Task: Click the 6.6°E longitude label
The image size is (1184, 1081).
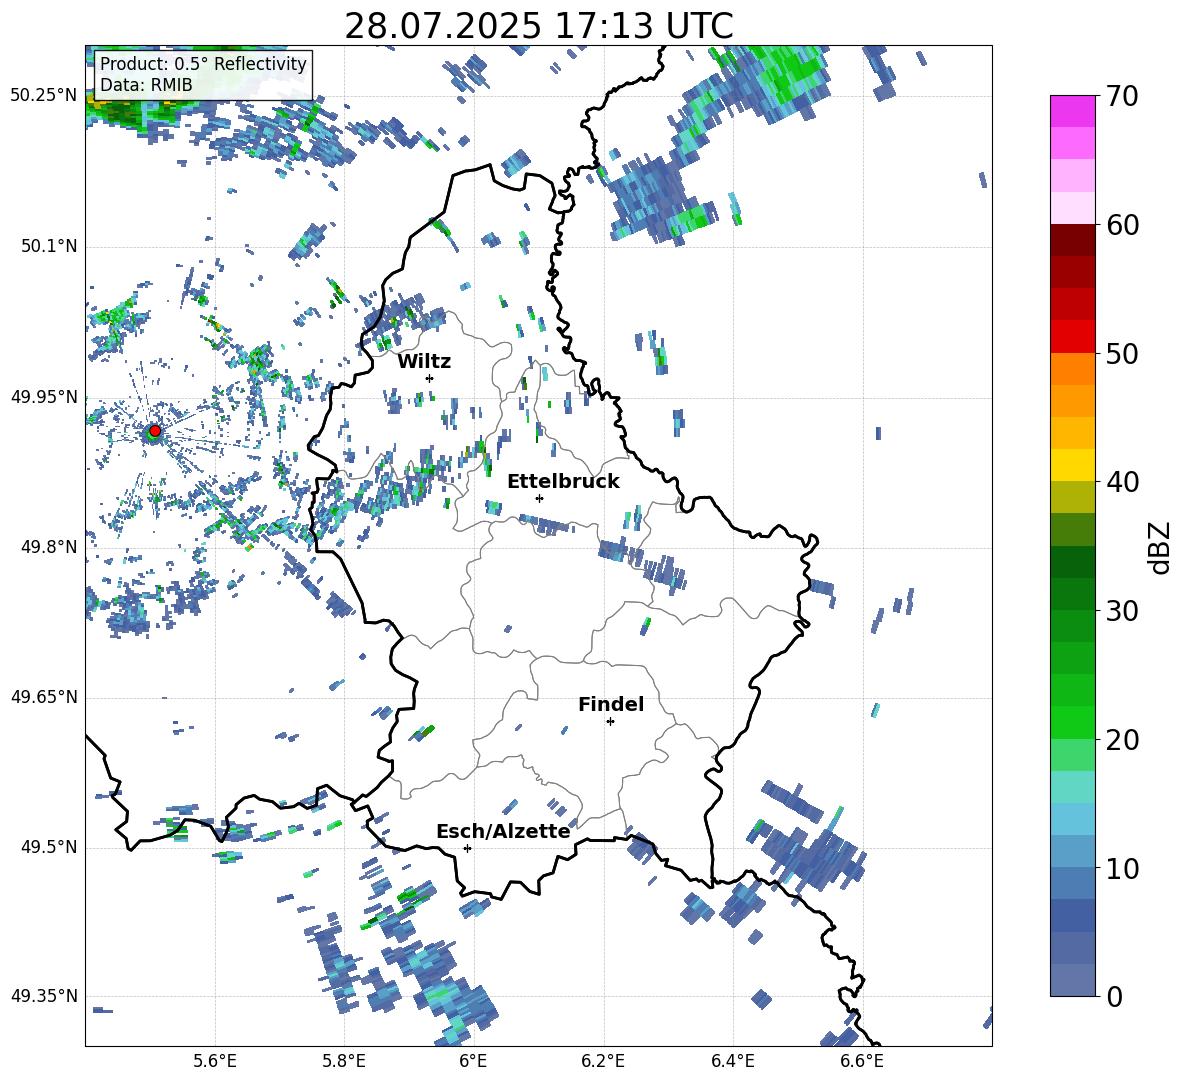Action: (x=862, y=1061)
